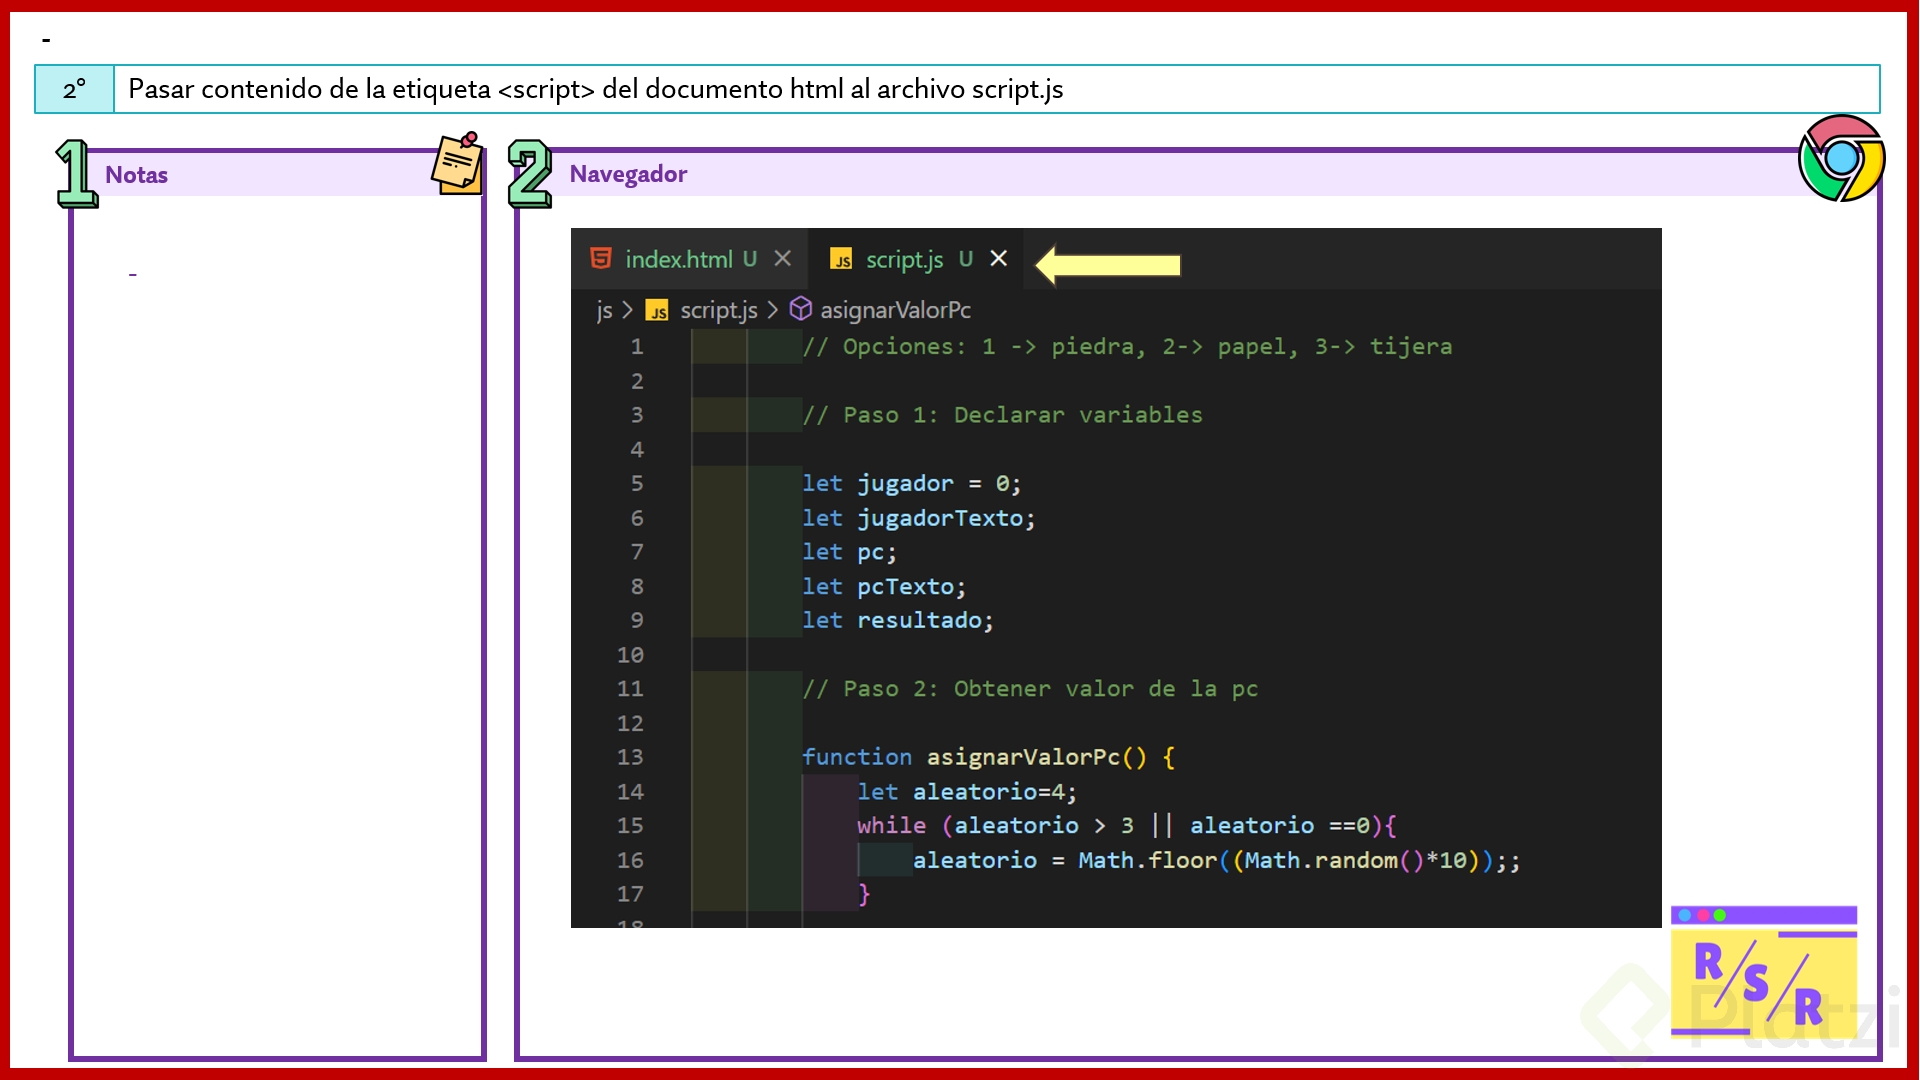This screenshot has height=1080, width=1920.
Task: Click the function asignarValorPc() declaration
Action: 988,757
